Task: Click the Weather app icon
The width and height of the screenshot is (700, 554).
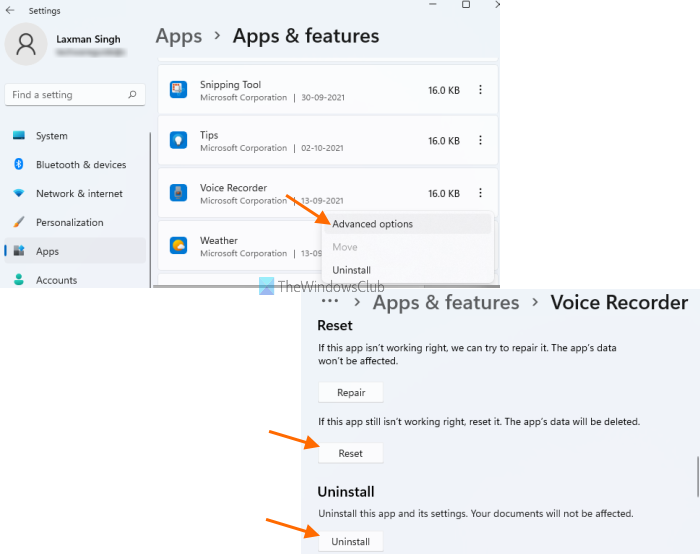Action: point(178,246)
